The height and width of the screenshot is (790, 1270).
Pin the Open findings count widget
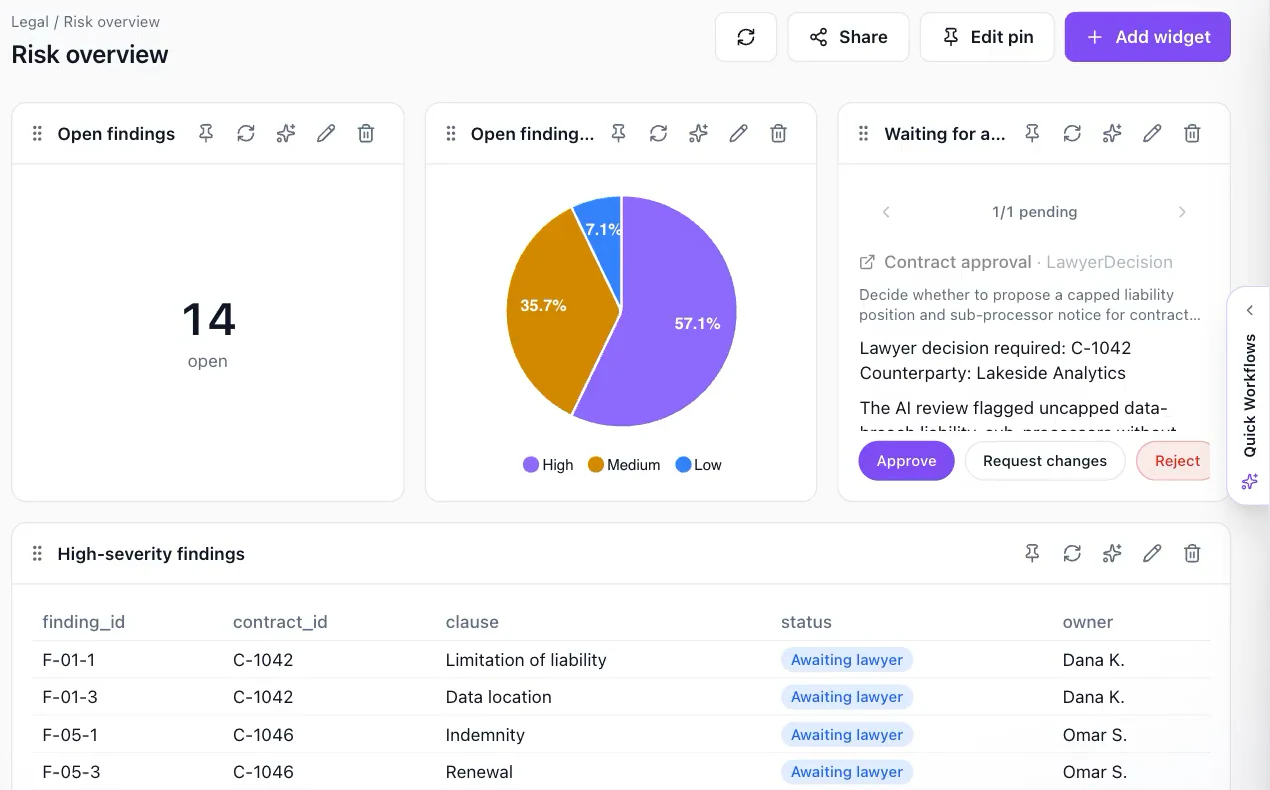206,133
